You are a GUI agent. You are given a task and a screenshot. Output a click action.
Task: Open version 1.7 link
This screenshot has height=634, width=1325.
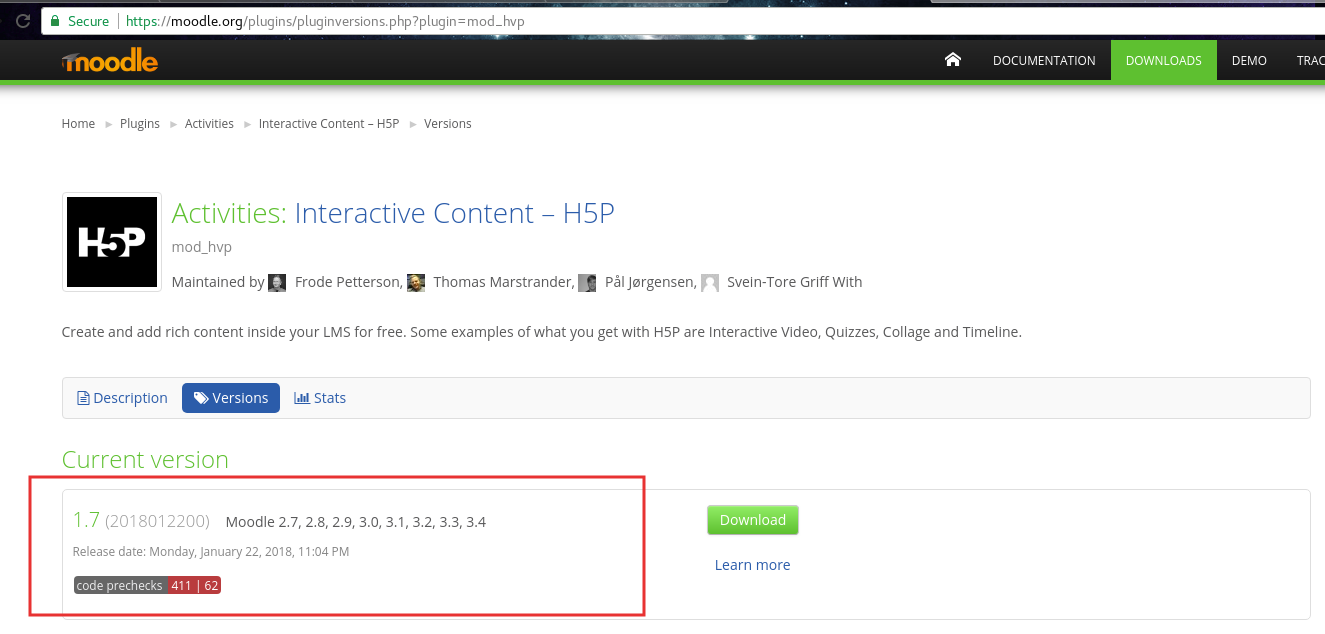(86, 520)
